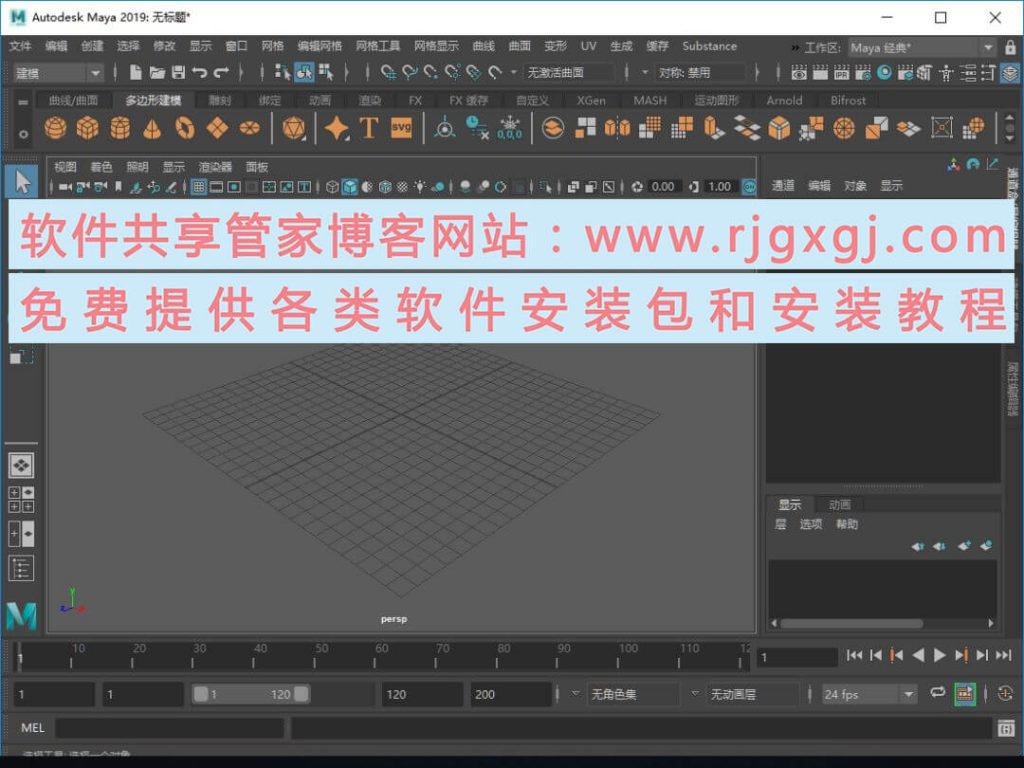Open the Outliner list-layout icon

click(x=21, y=568)
